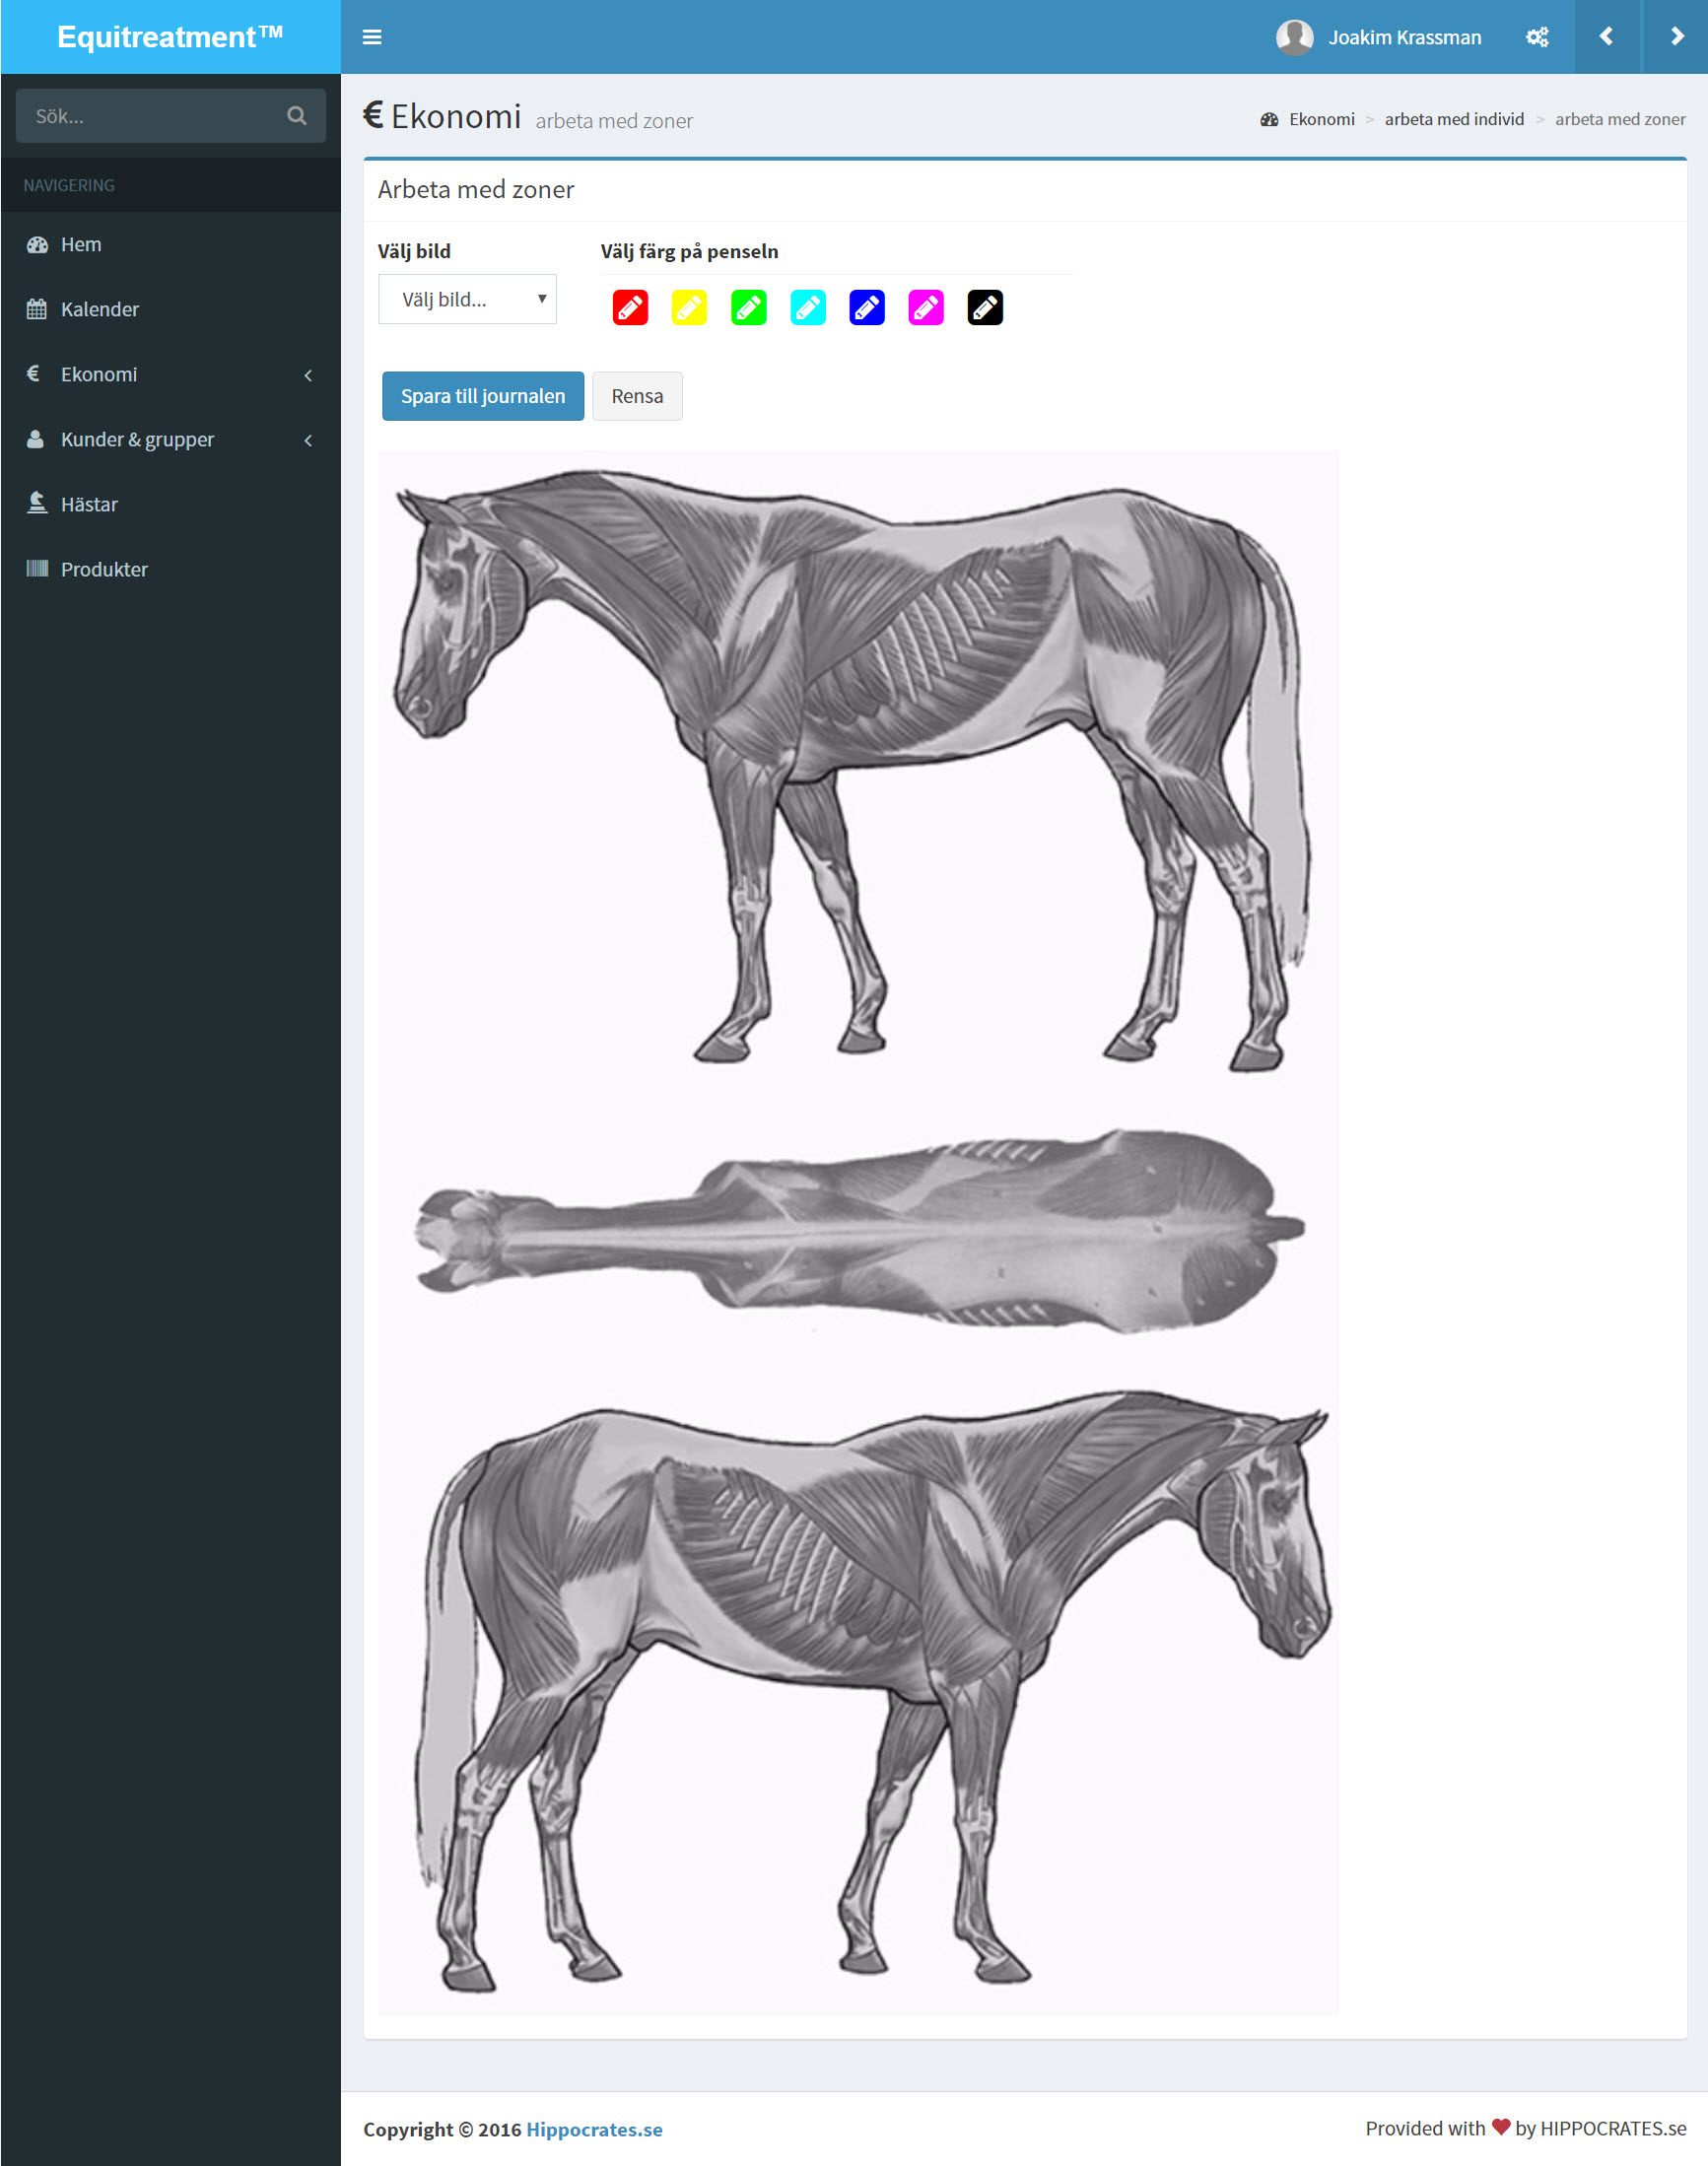Screen dimensions: 1708x2166
Task: Open the Välj bild dropdown
Action: coord(466,298)
